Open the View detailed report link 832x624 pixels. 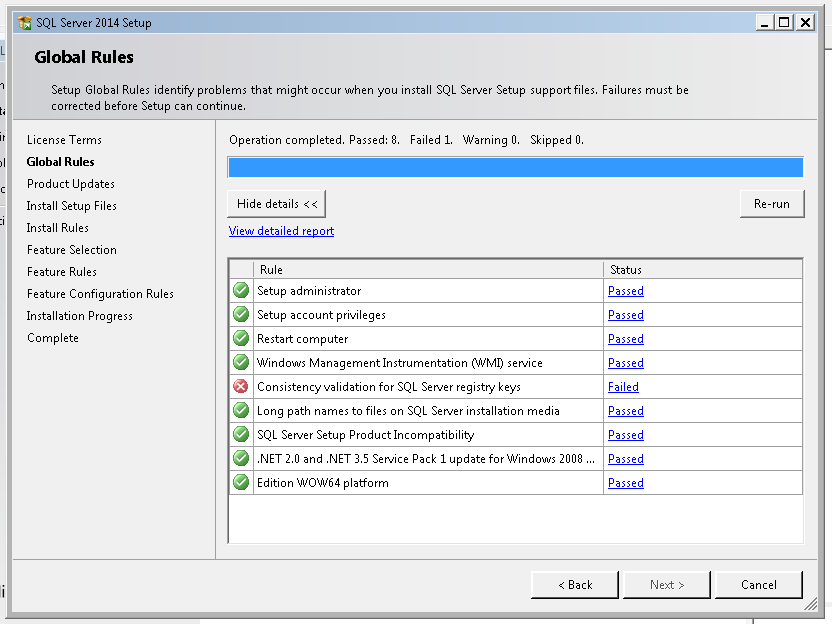click(281, 231)
